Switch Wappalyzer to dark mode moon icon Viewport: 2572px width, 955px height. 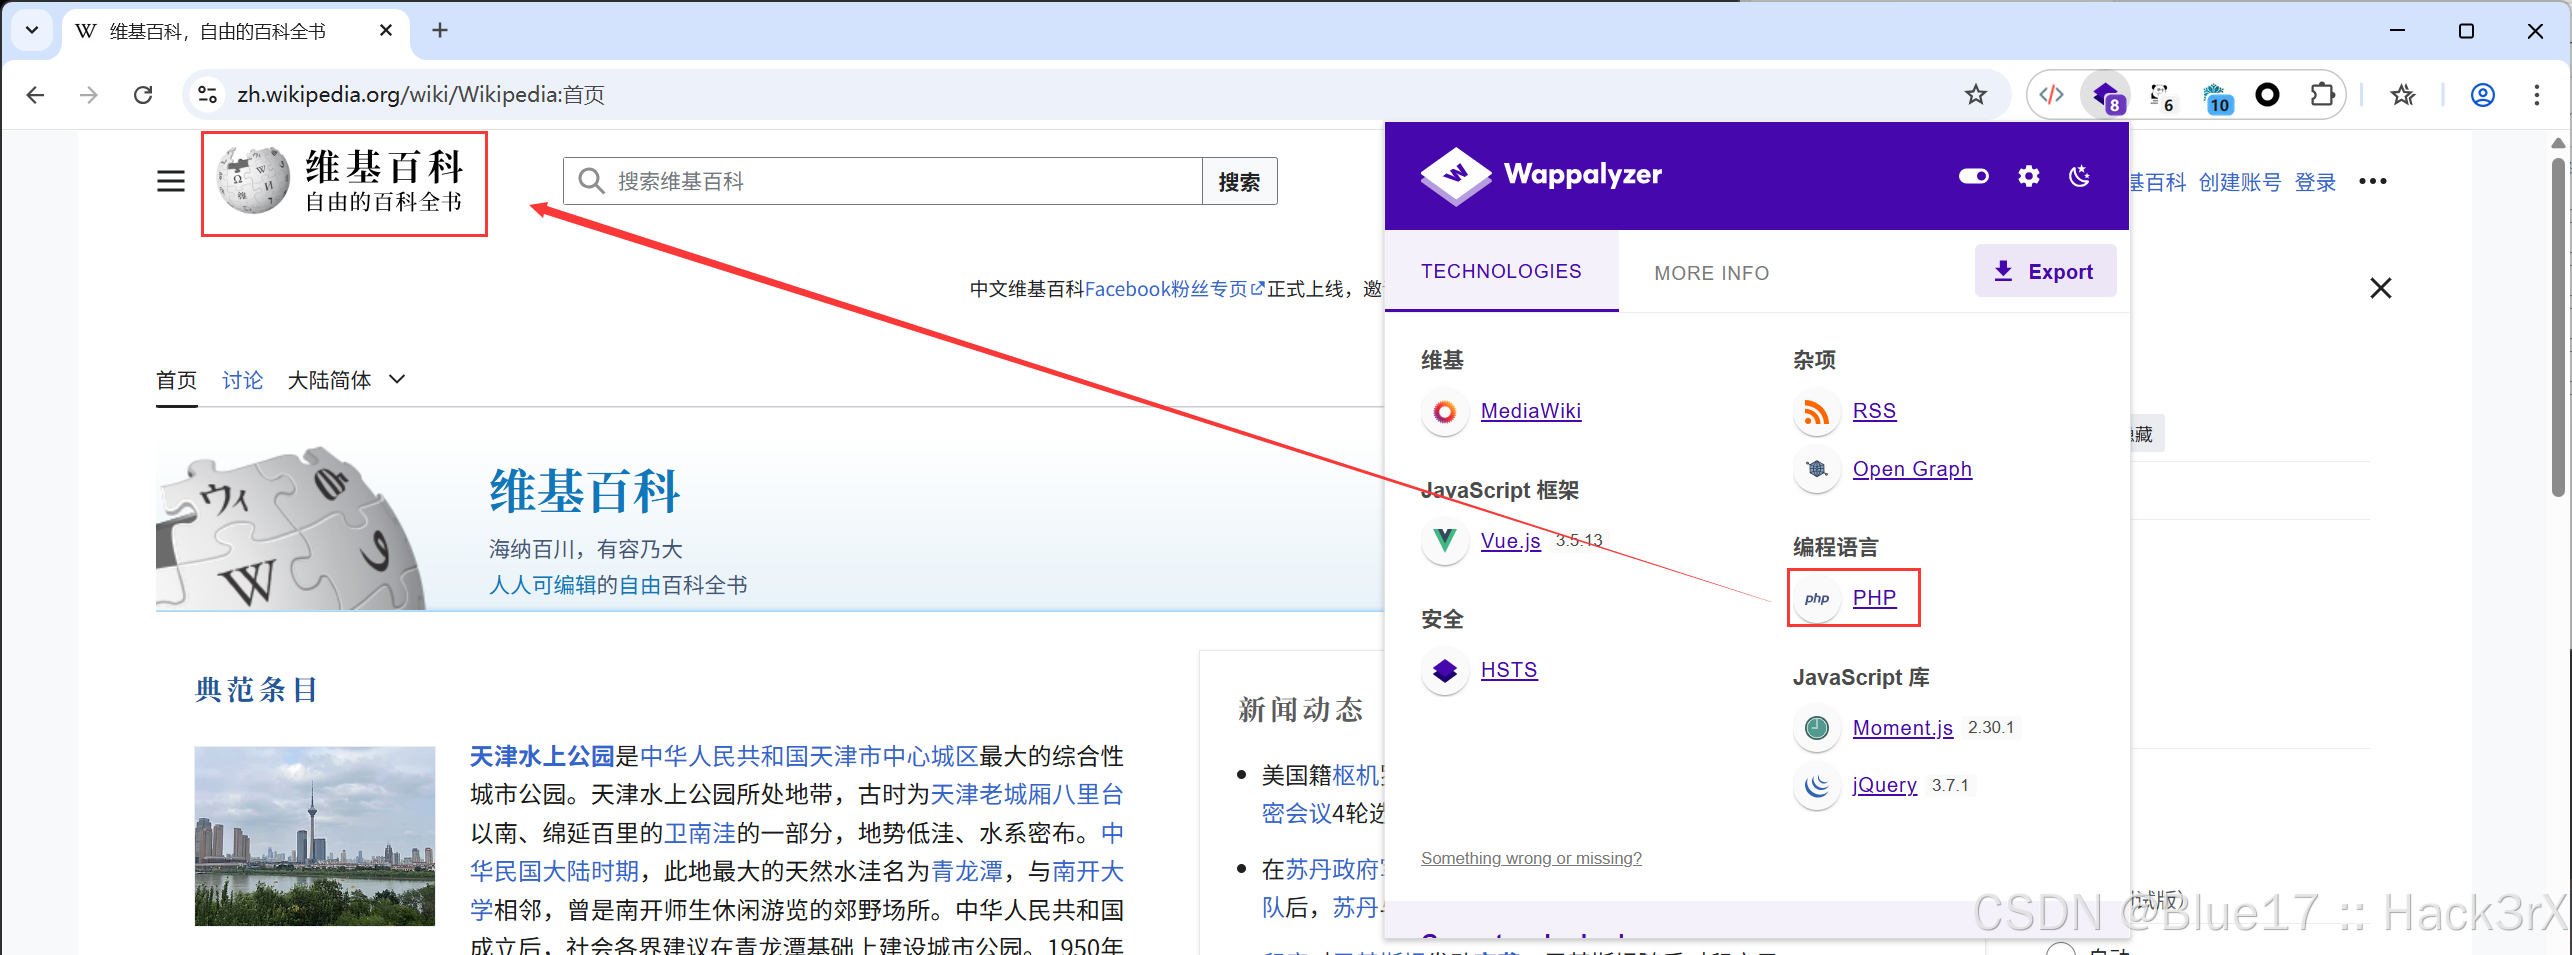pos(2079,176)
